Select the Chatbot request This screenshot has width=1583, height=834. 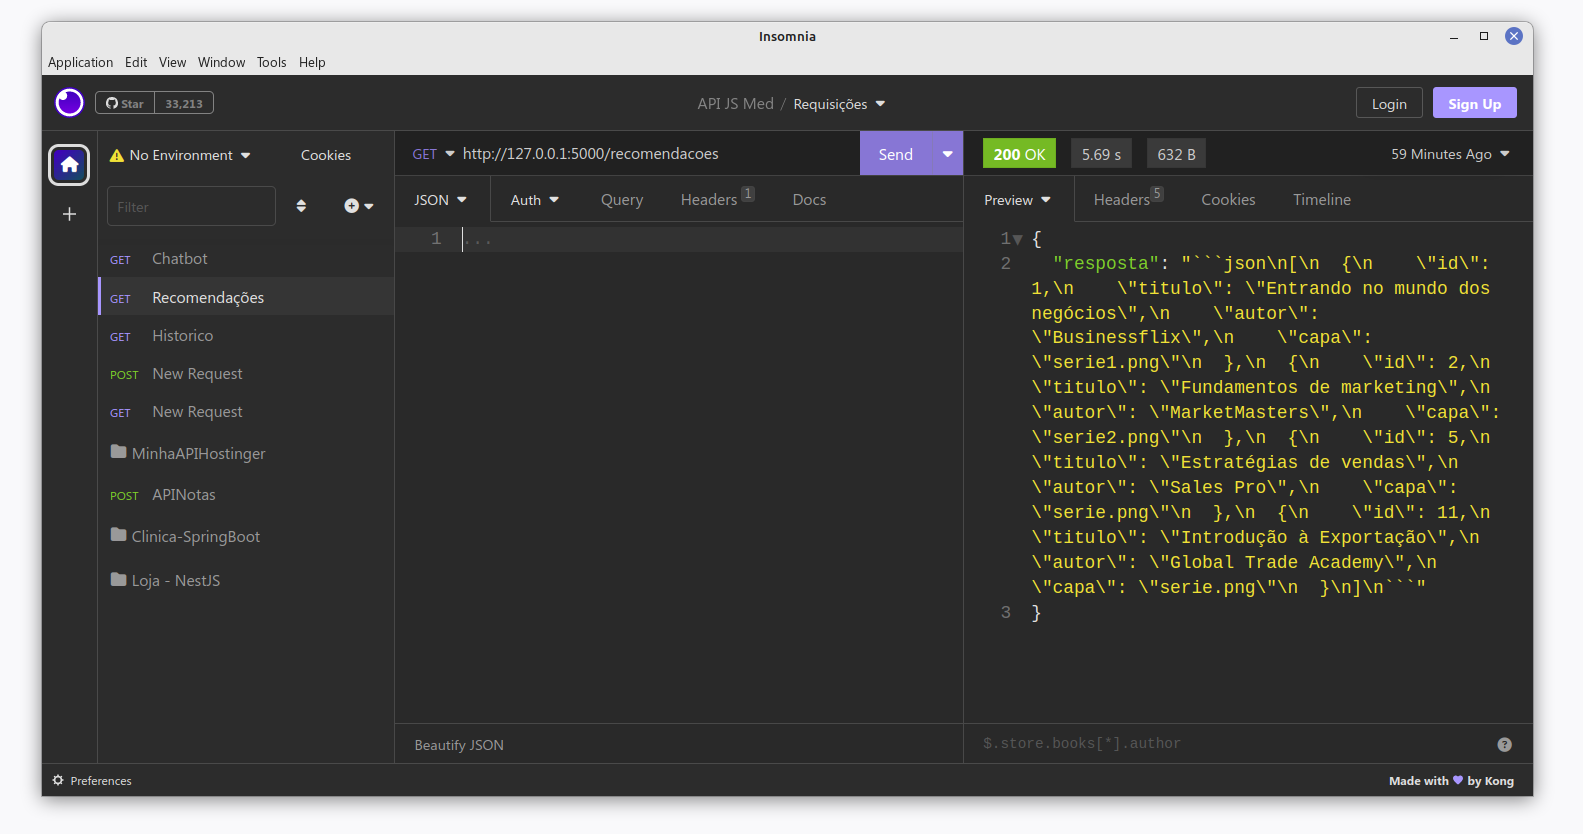pyautogui.click(x=246, y=258)
